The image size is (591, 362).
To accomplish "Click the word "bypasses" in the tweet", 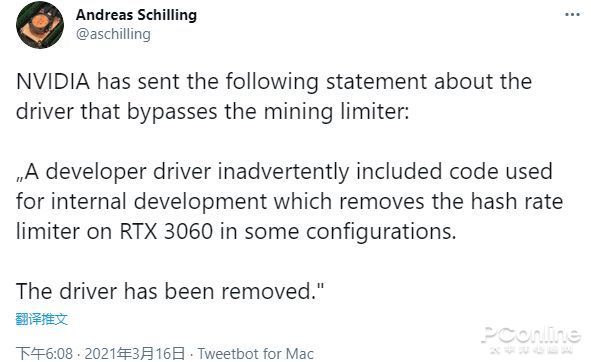I will pyautogui.click(x=172, y=112).
